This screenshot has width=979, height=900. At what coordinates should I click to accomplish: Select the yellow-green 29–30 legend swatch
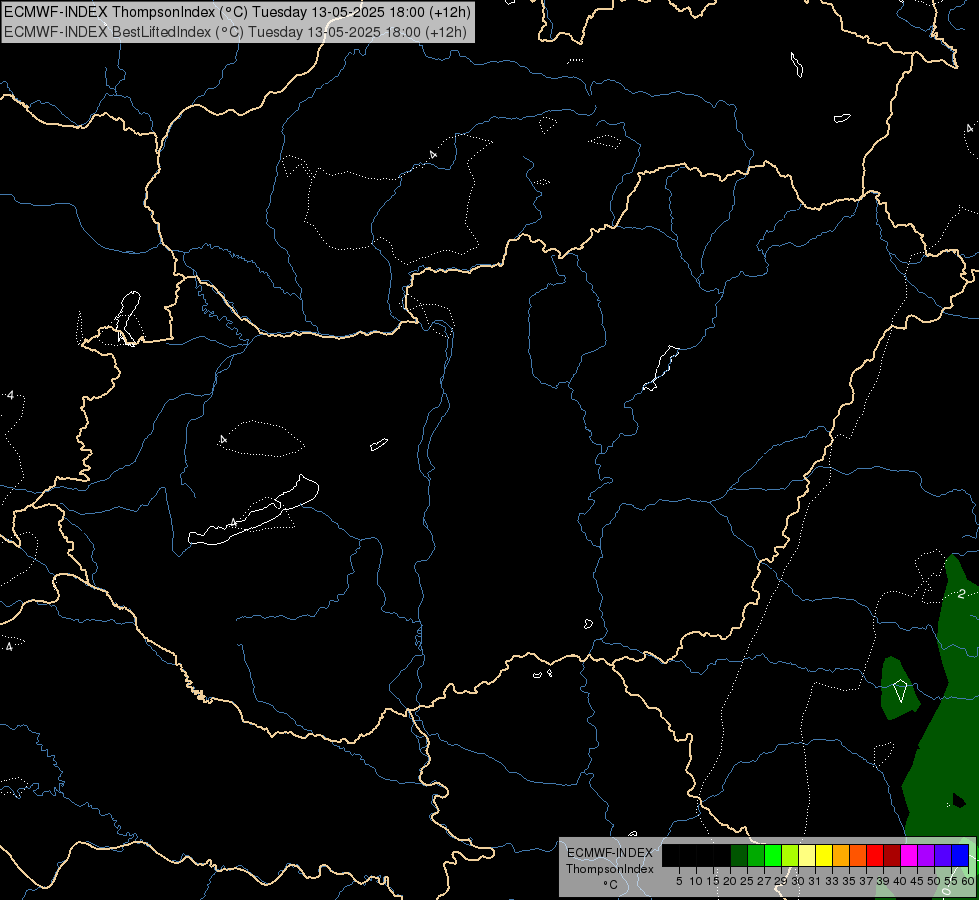(790, 855)
